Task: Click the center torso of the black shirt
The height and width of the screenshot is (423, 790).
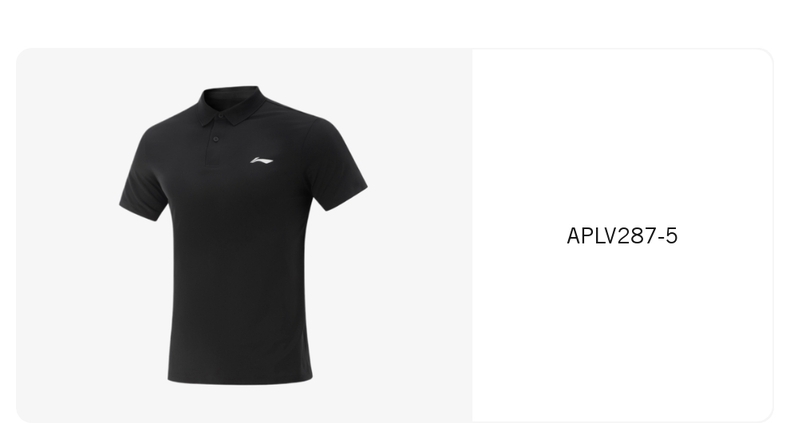Action: point(239,252)
